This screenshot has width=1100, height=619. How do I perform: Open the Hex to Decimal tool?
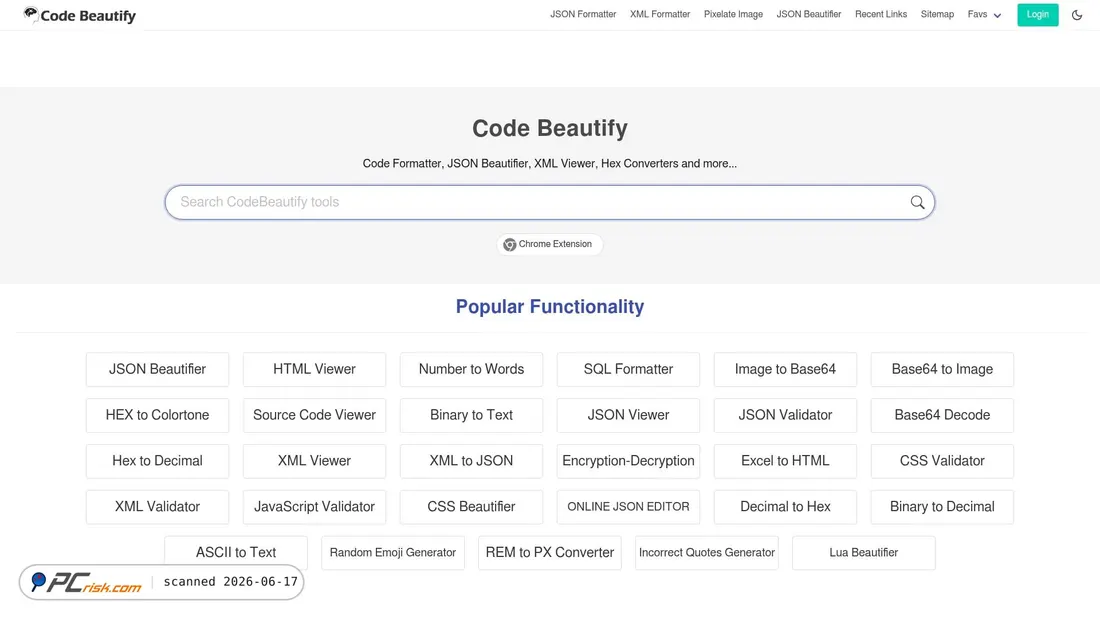(x=157, y=461)
